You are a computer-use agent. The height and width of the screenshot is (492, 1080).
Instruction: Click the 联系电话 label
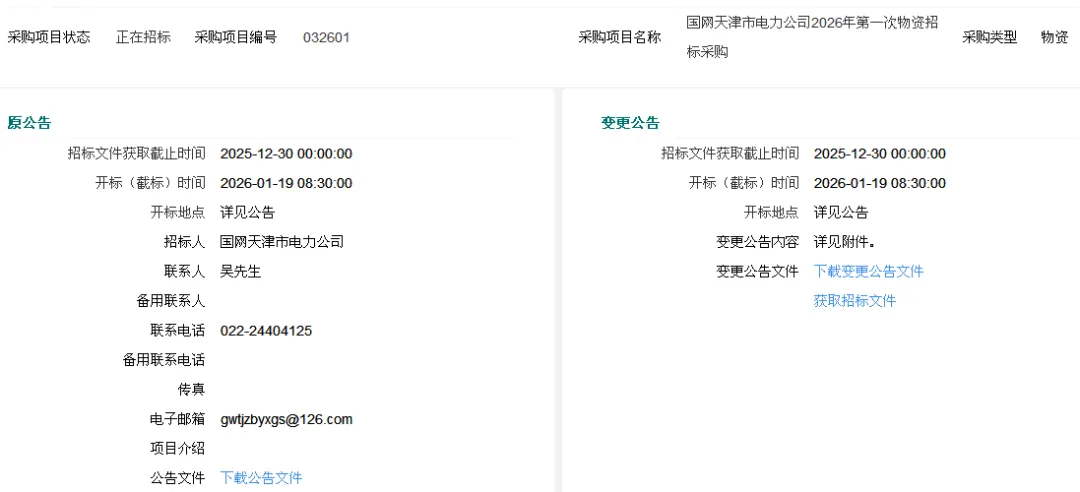coord(178,331)
